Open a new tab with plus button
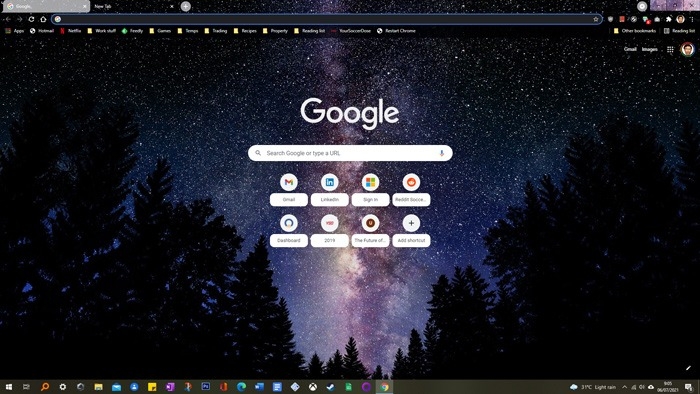700x394 pixels. pos(186,6)
